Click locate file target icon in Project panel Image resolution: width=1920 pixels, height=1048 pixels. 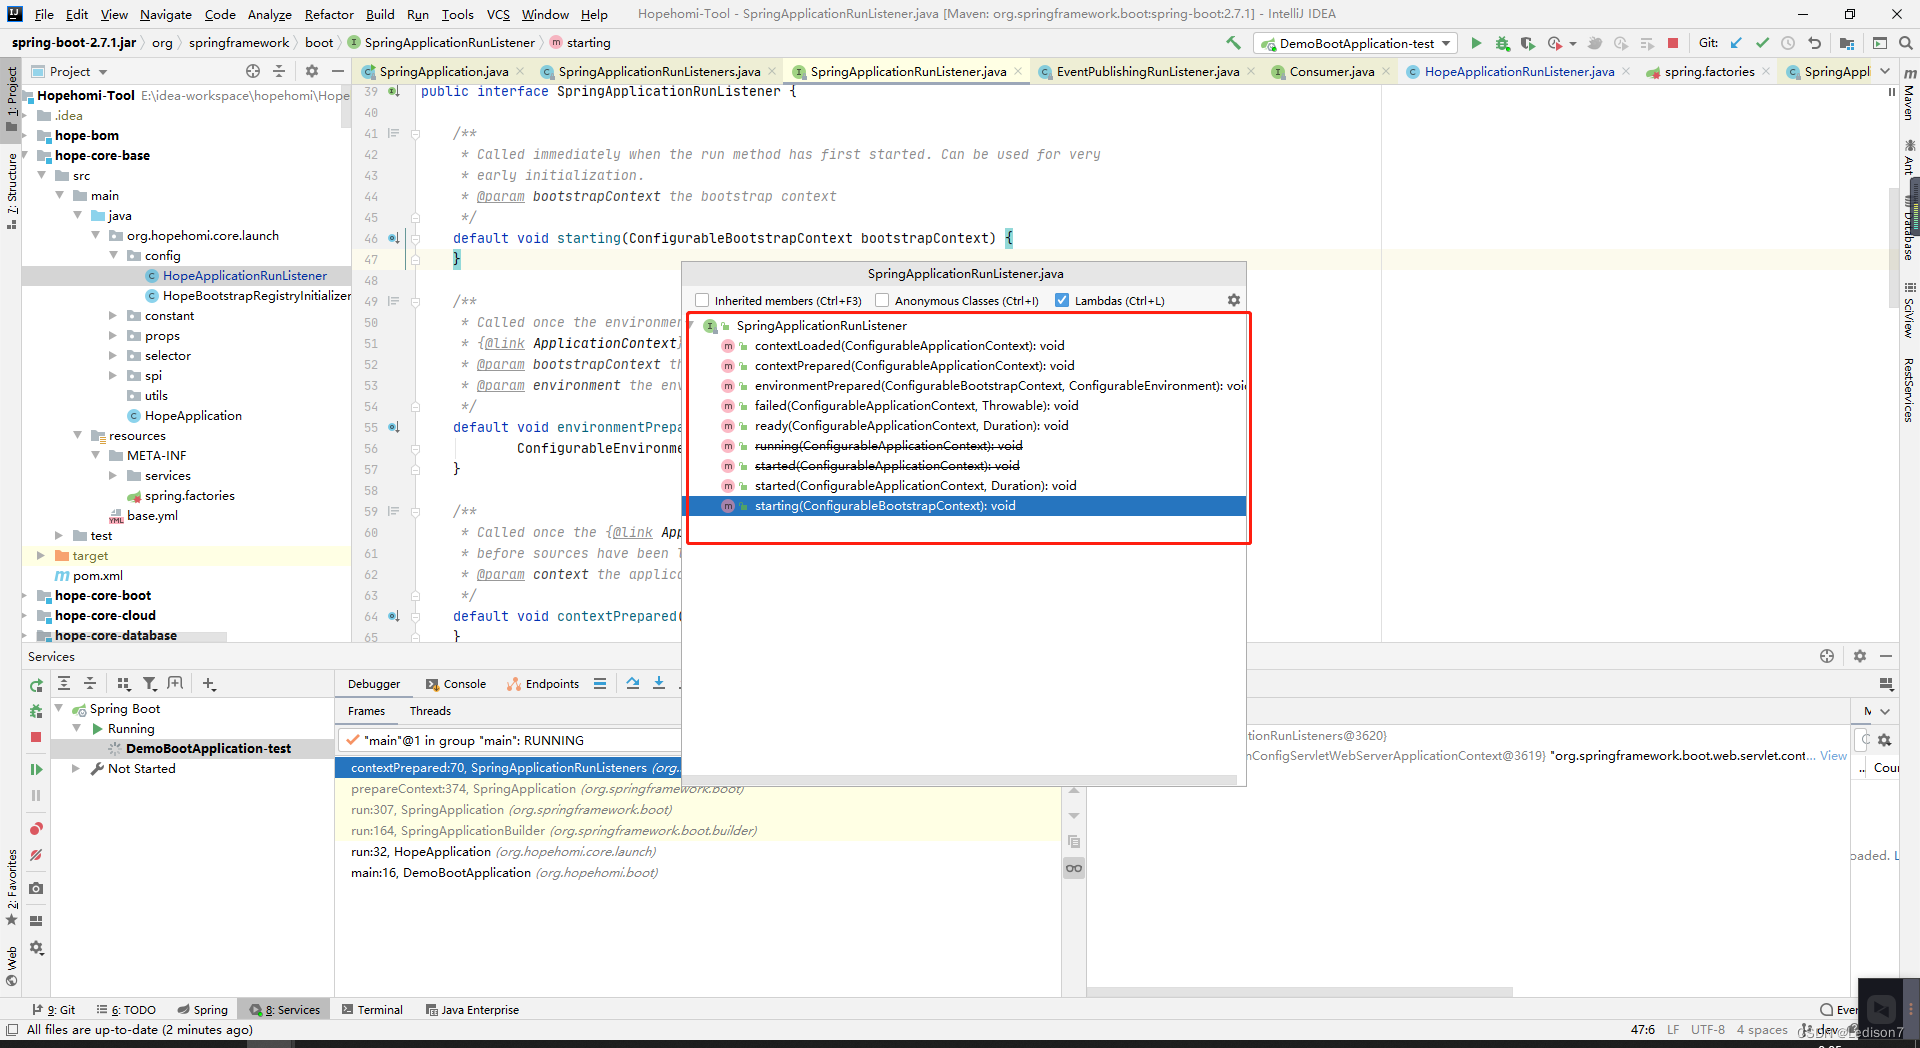[x=253, y=71]
